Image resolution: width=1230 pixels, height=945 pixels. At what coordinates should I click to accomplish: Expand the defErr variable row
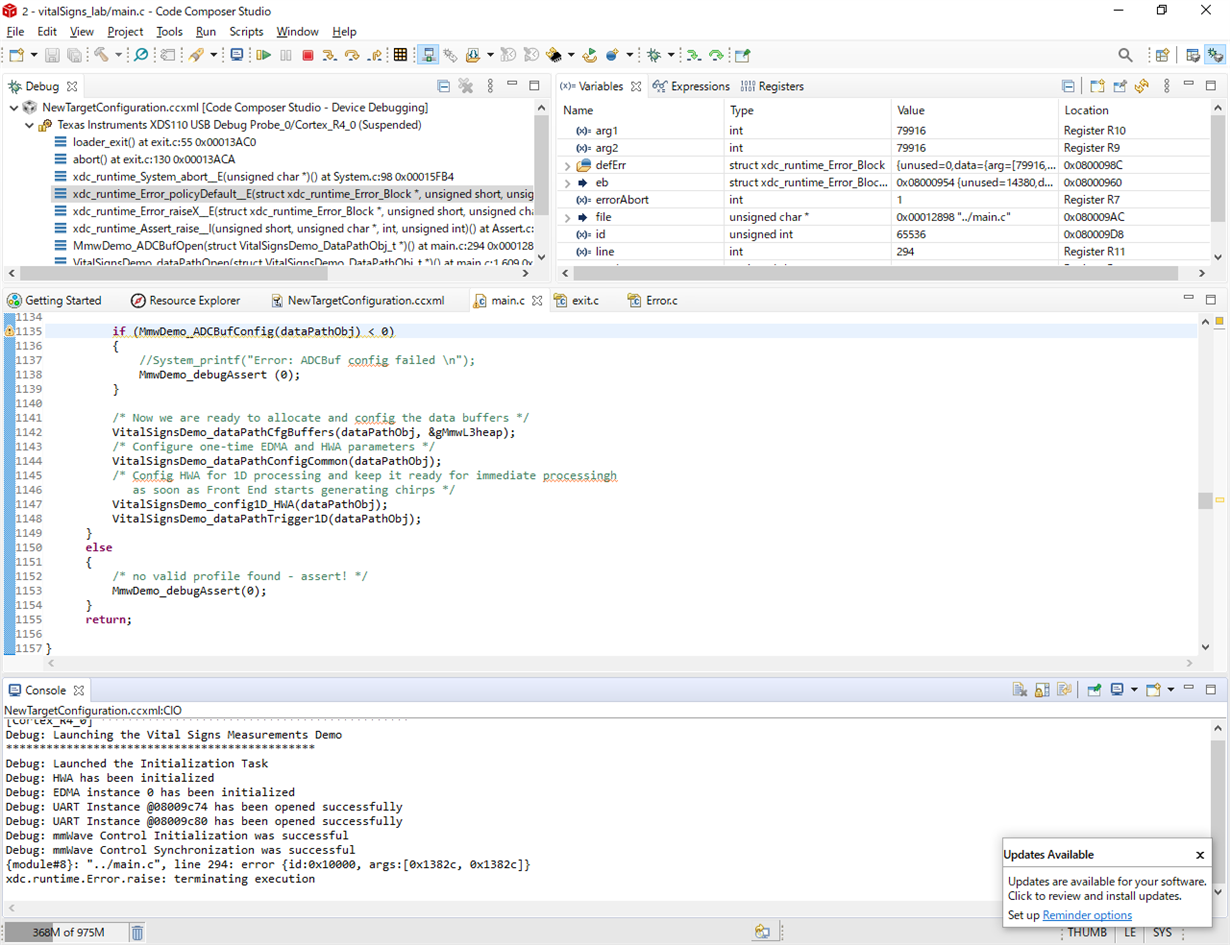coord(567,166)
